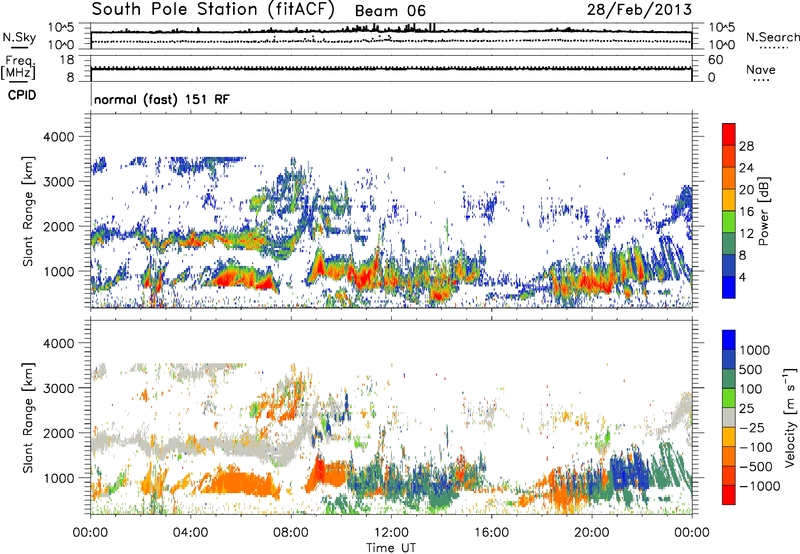This screenshot has height=554, width=800.
Task: Click the 'Velocity [m s-1]' color bar title
Action: 790,417
